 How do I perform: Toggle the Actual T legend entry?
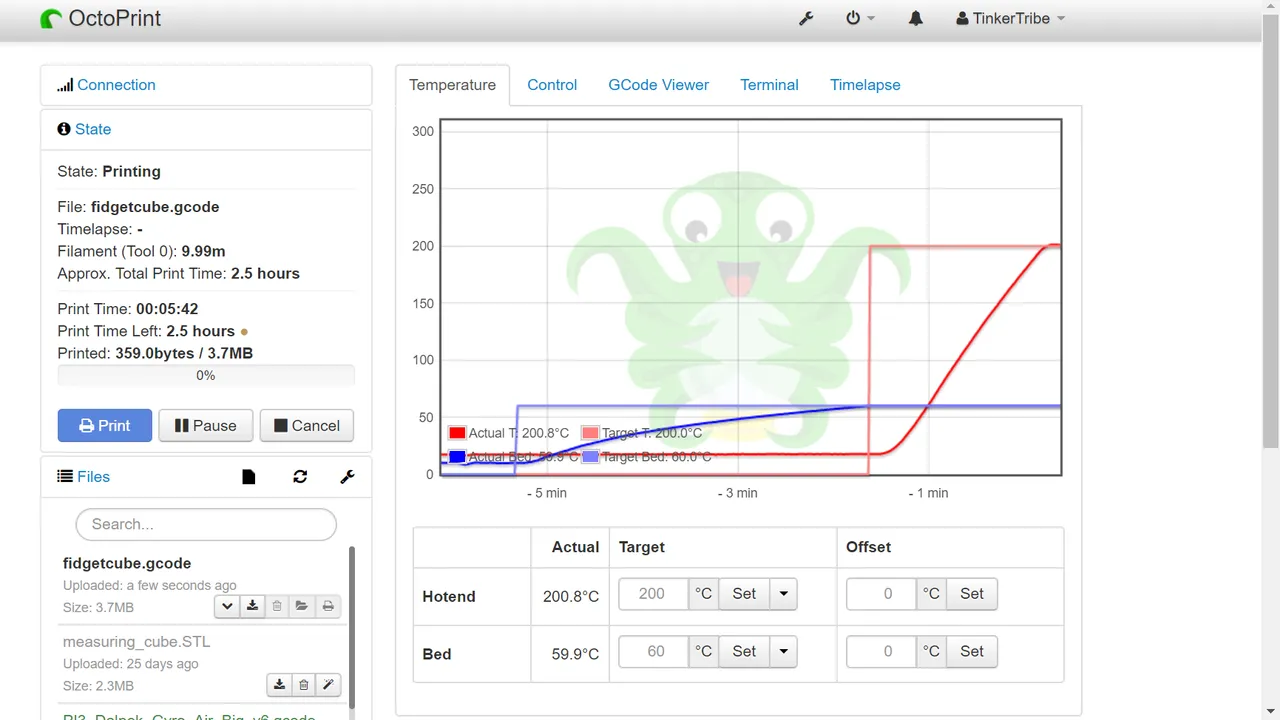click(509, 433)
